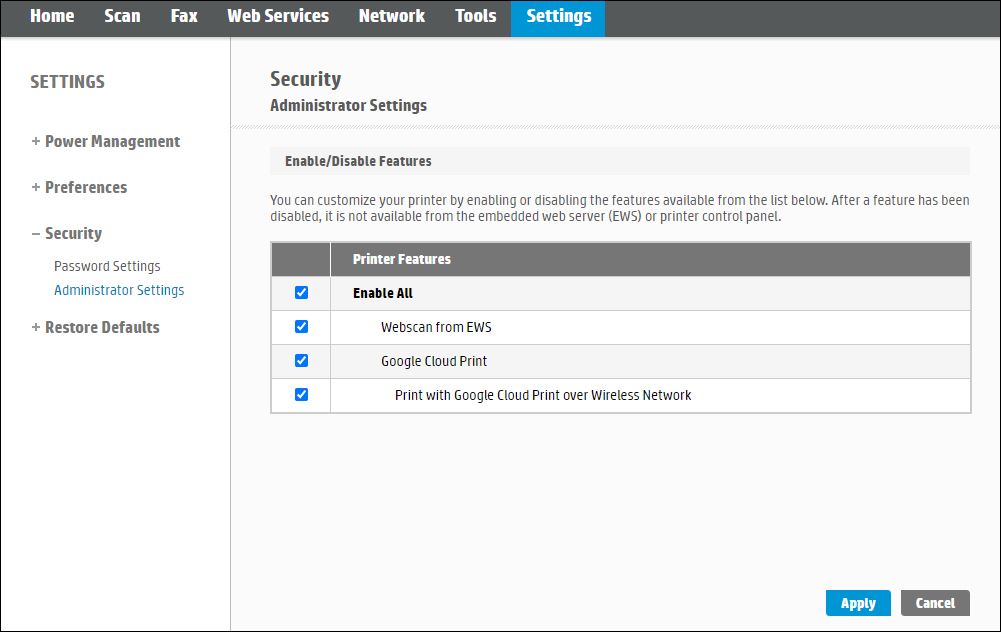
Task: Go to Web Services tab
Action: (x=277, y=16)
